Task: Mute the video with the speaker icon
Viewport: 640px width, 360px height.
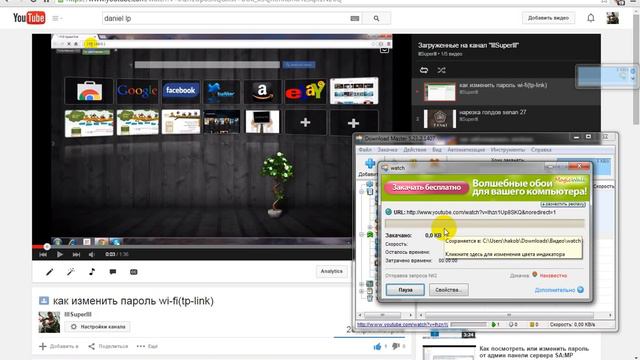Action: pyautogui.click(x=92, y=254)
